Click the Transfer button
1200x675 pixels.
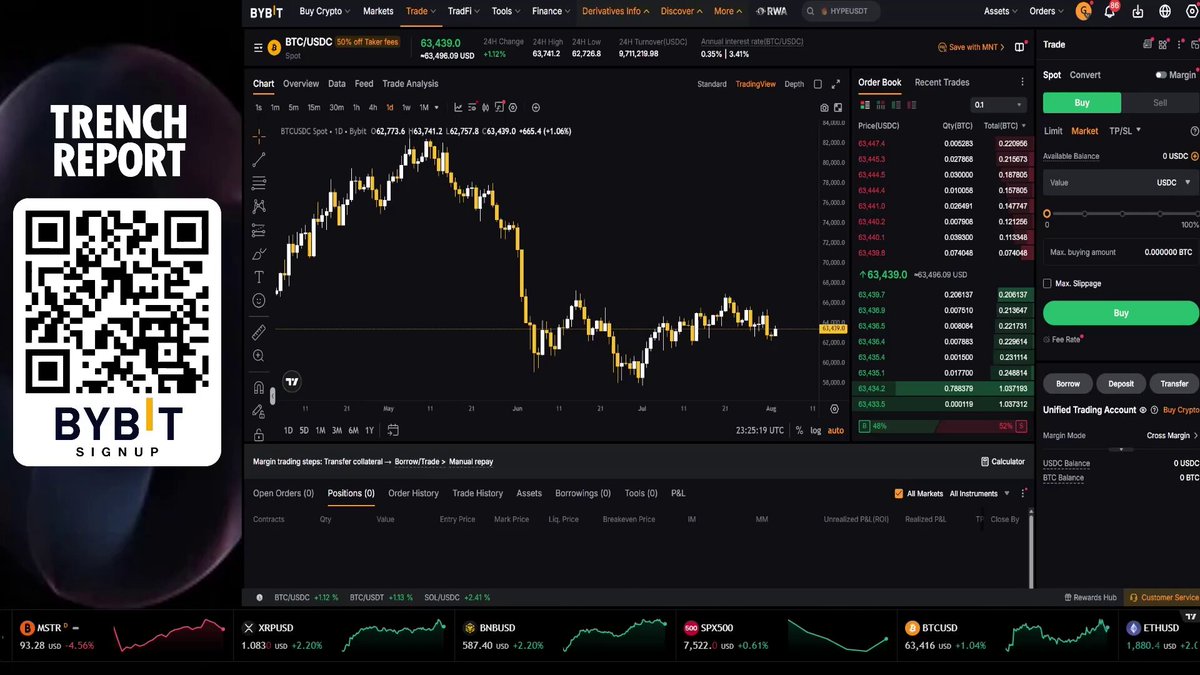(x=1174, y=383)
